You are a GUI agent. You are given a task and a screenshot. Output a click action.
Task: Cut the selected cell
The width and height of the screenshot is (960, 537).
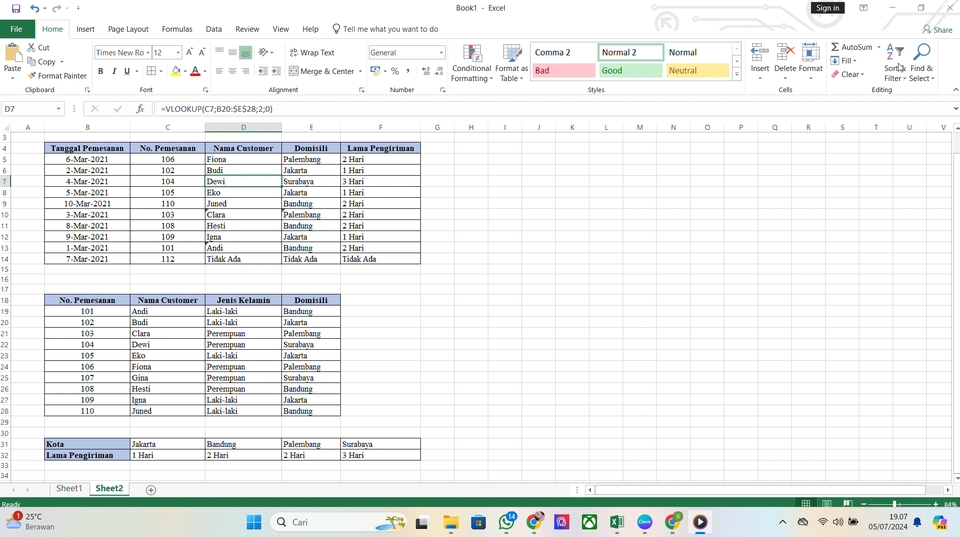(38, 47)
